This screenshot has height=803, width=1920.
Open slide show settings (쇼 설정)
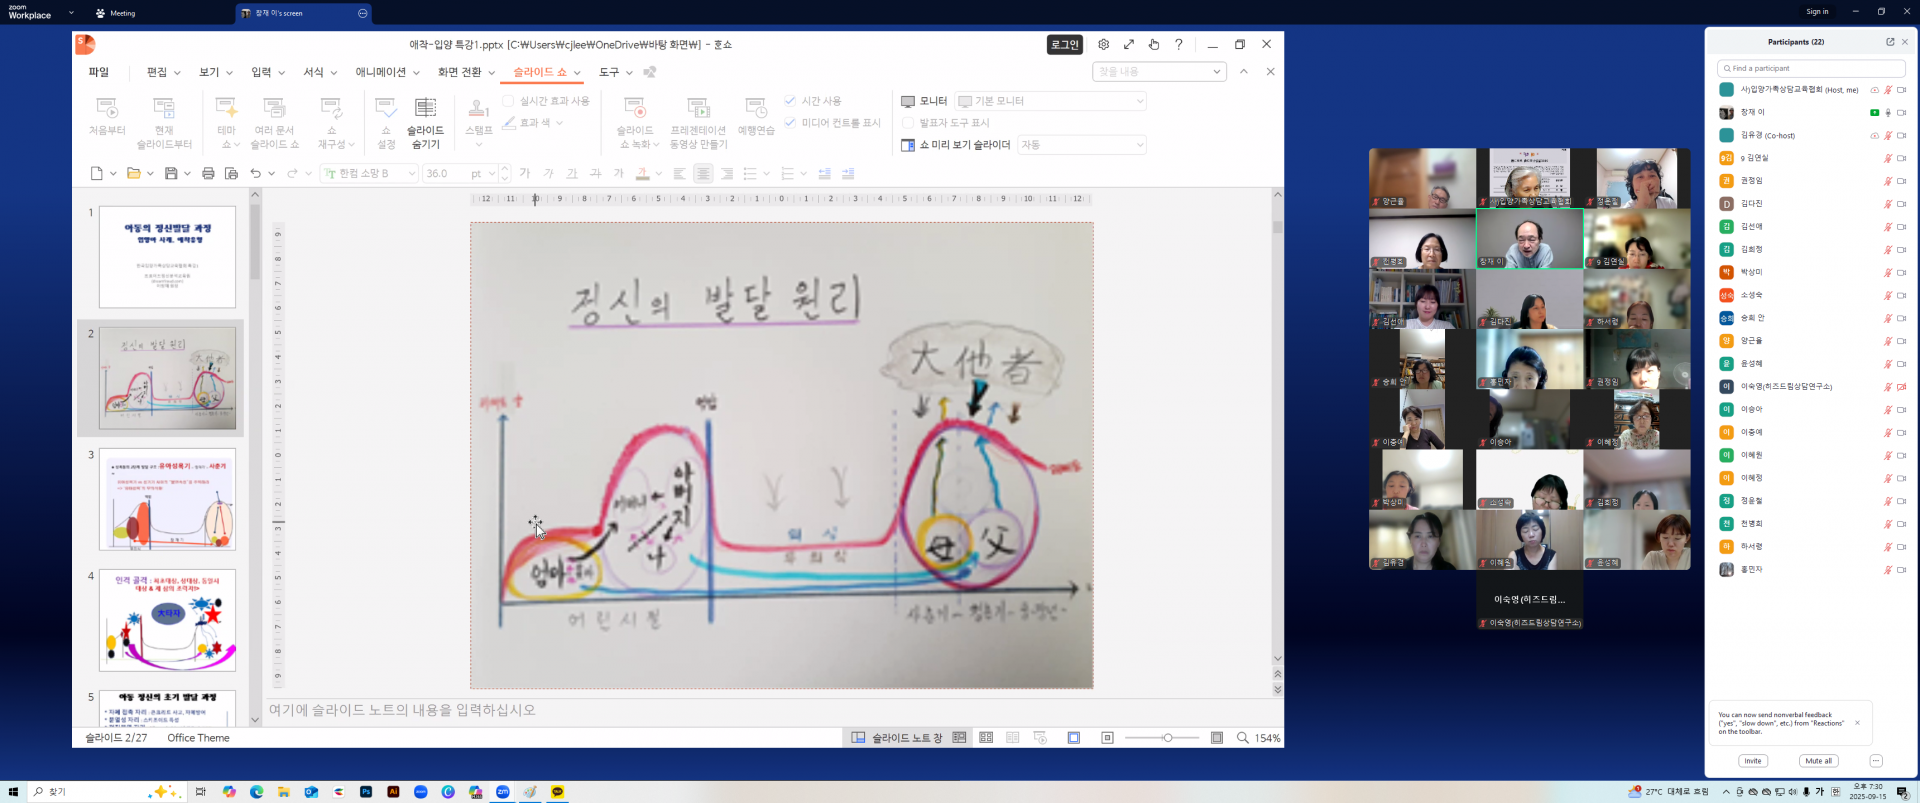point(386,122)
